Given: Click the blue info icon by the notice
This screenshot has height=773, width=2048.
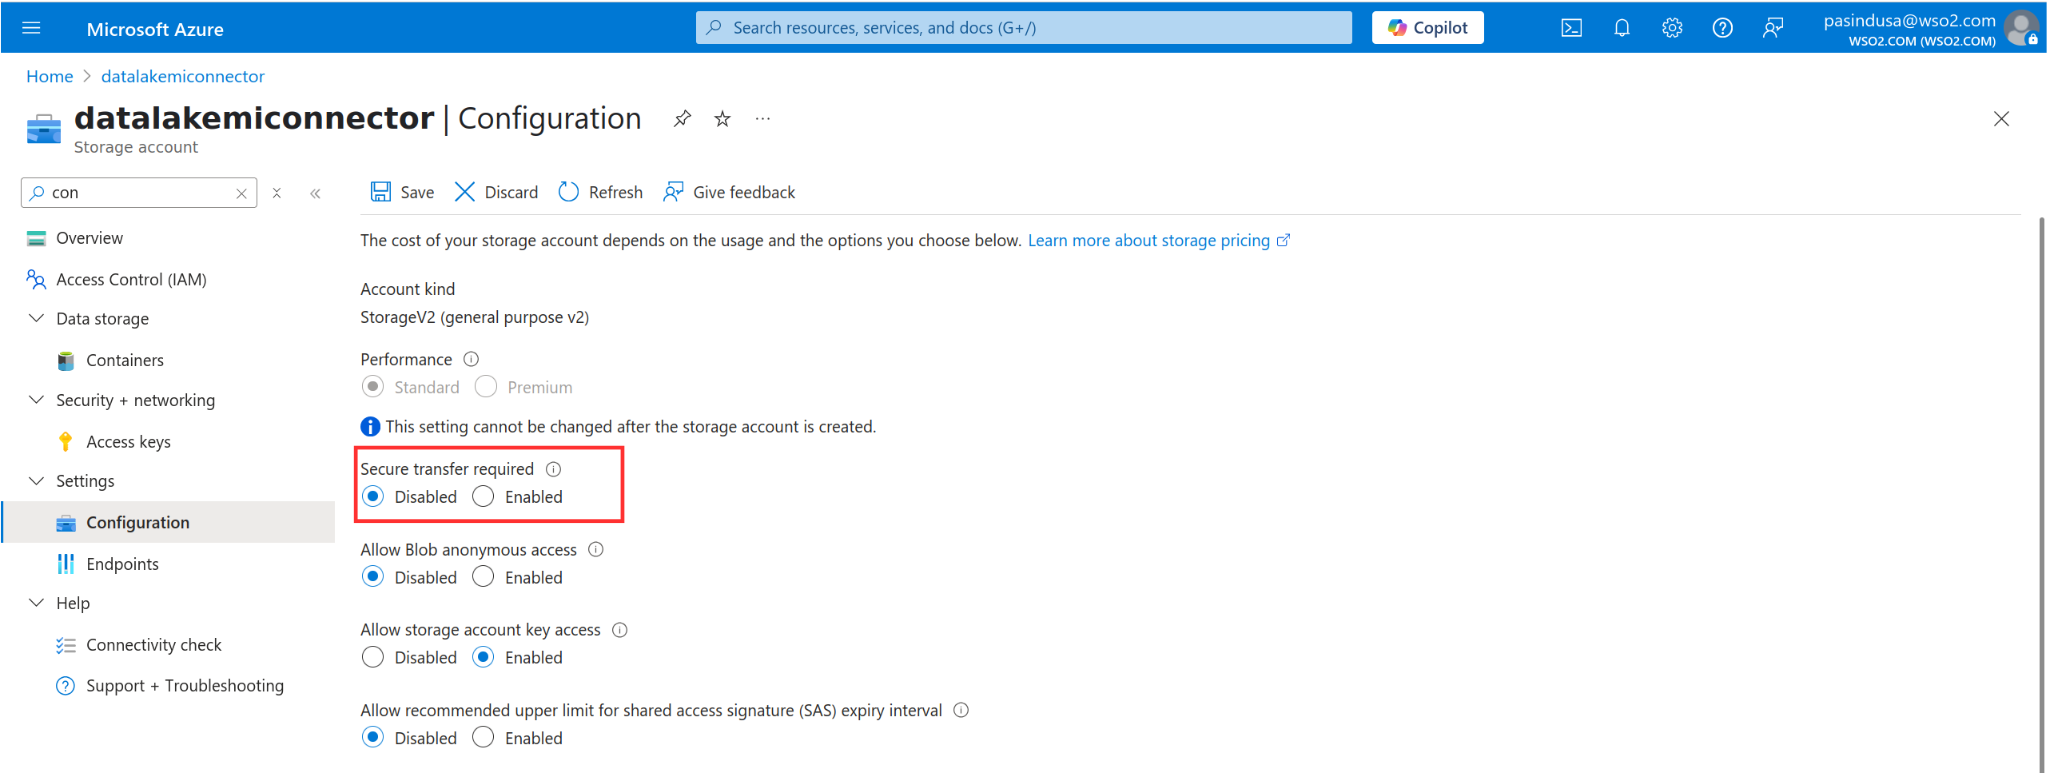Looking at the screenshot, I should [370, 427].
